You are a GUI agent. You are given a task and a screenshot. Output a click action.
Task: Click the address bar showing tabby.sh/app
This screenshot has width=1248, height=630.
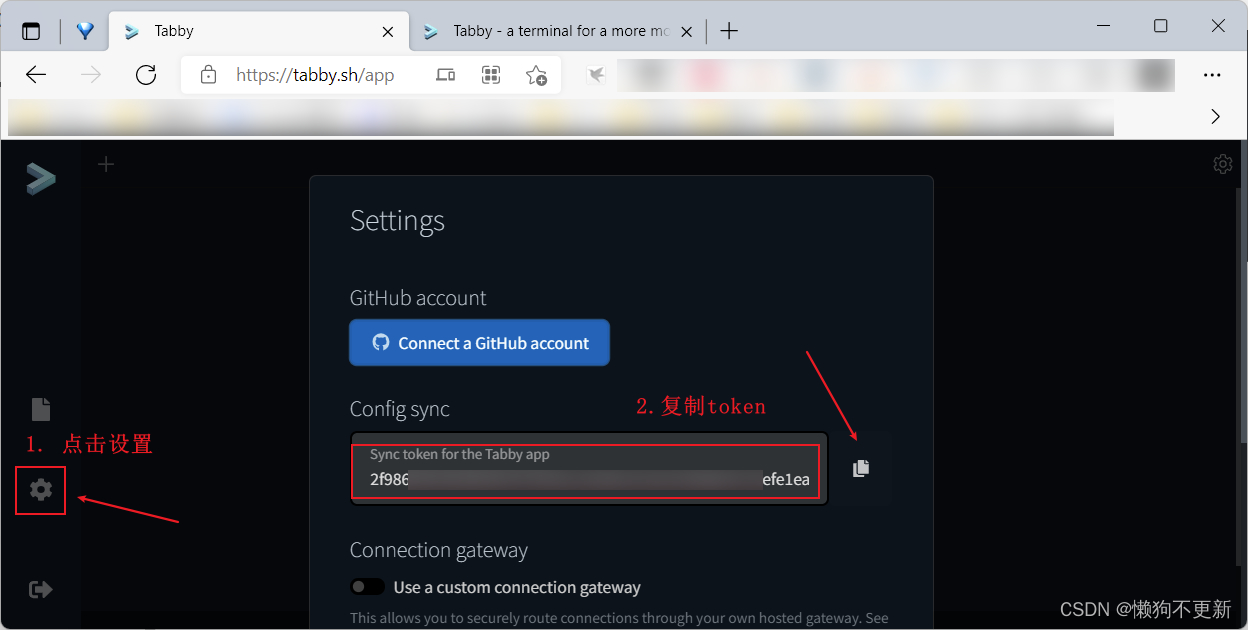coord(315,75)
